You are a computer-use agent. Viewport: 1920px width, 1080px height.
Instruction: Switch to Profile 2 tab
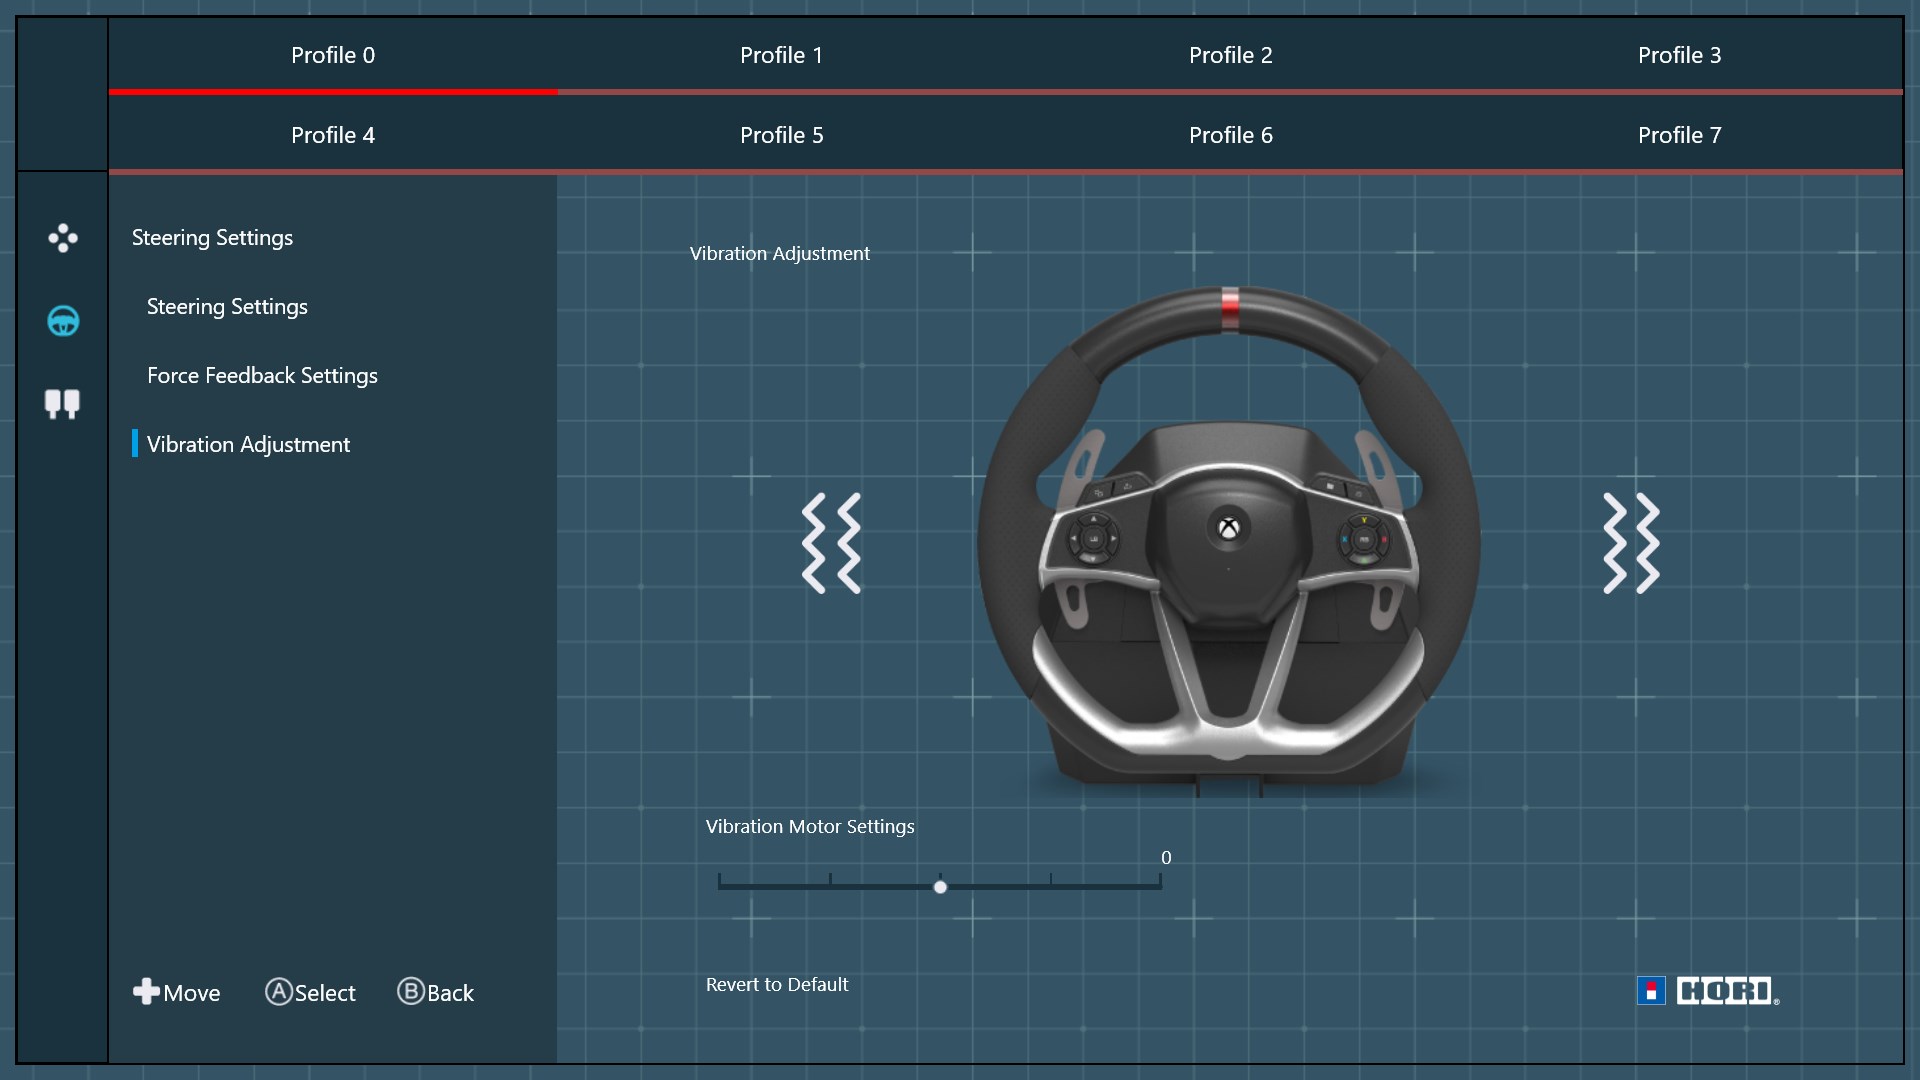click(1230, 56)
